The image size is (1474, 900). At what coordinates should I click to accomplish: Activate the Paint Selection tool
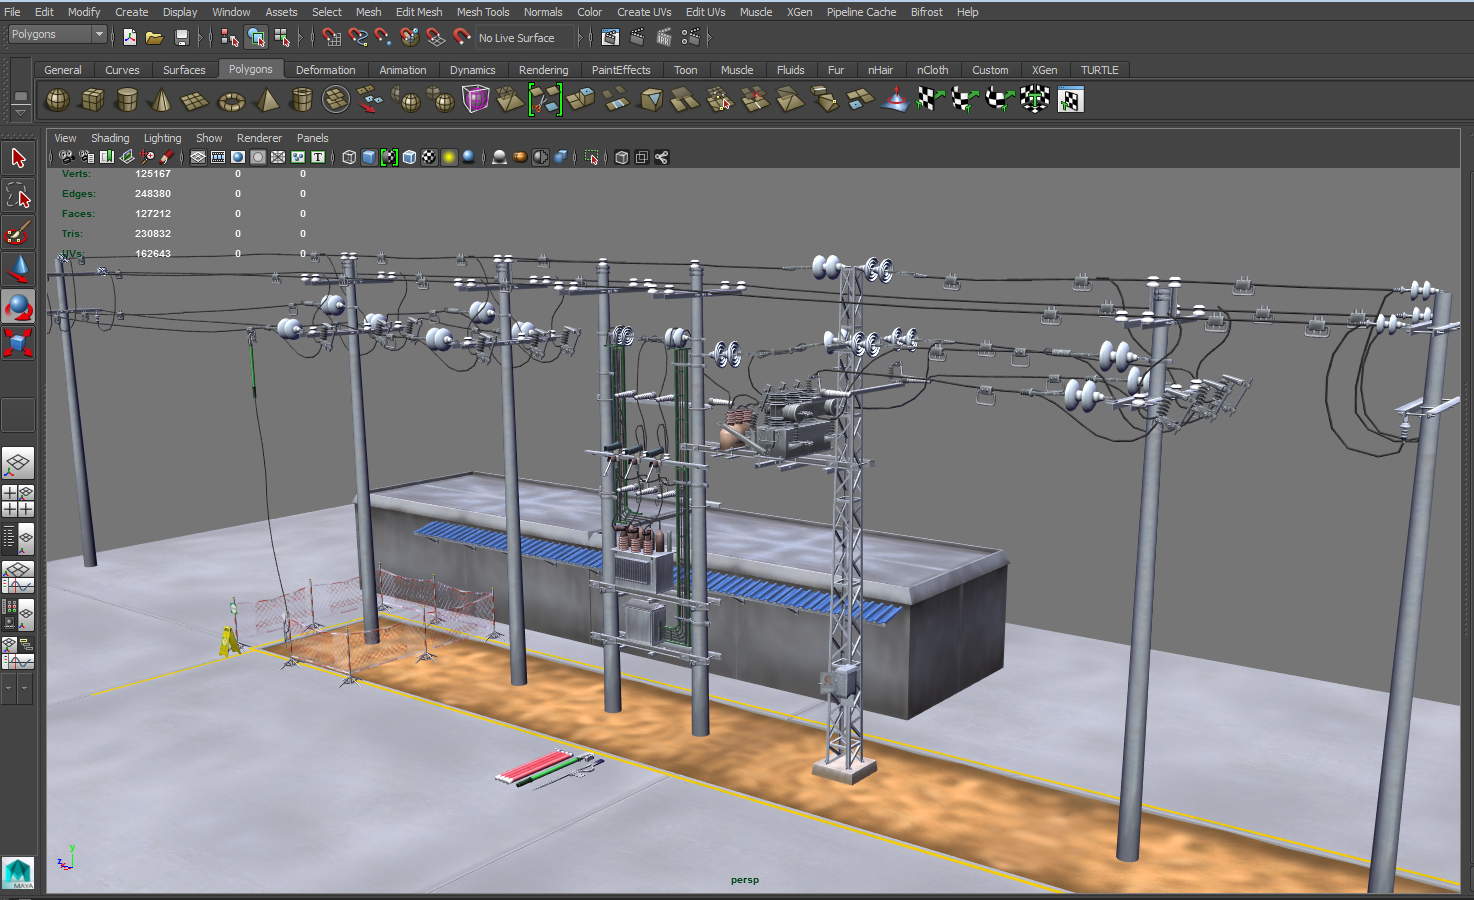pos(18,232)
